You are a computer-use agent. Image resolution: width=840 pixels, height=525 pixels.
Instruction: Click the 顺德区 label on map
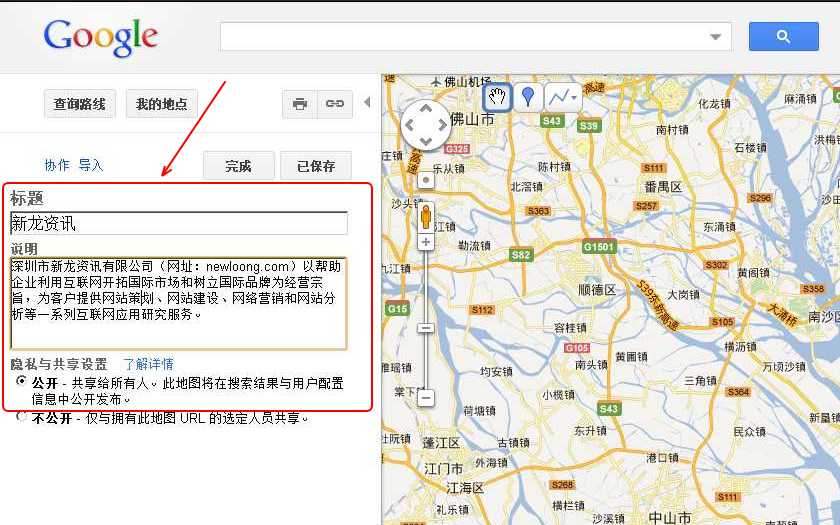coord(597,290)
